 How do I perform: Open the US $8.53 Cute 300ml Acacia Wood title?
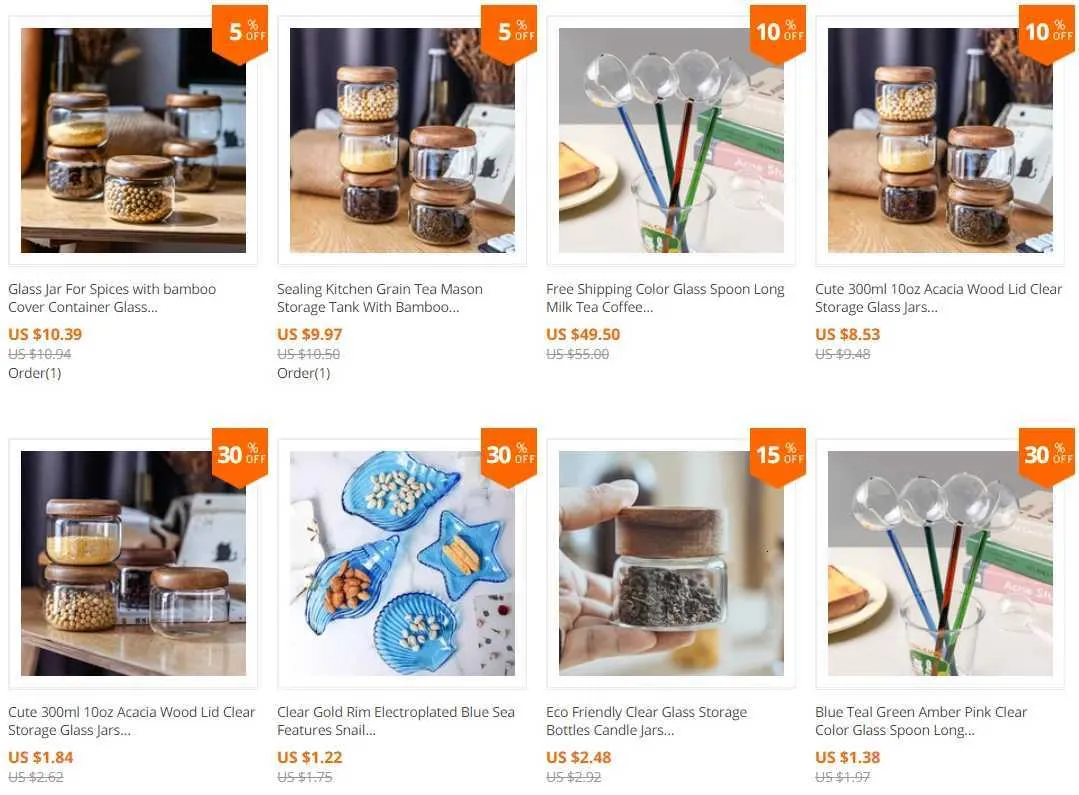point(939,298)
